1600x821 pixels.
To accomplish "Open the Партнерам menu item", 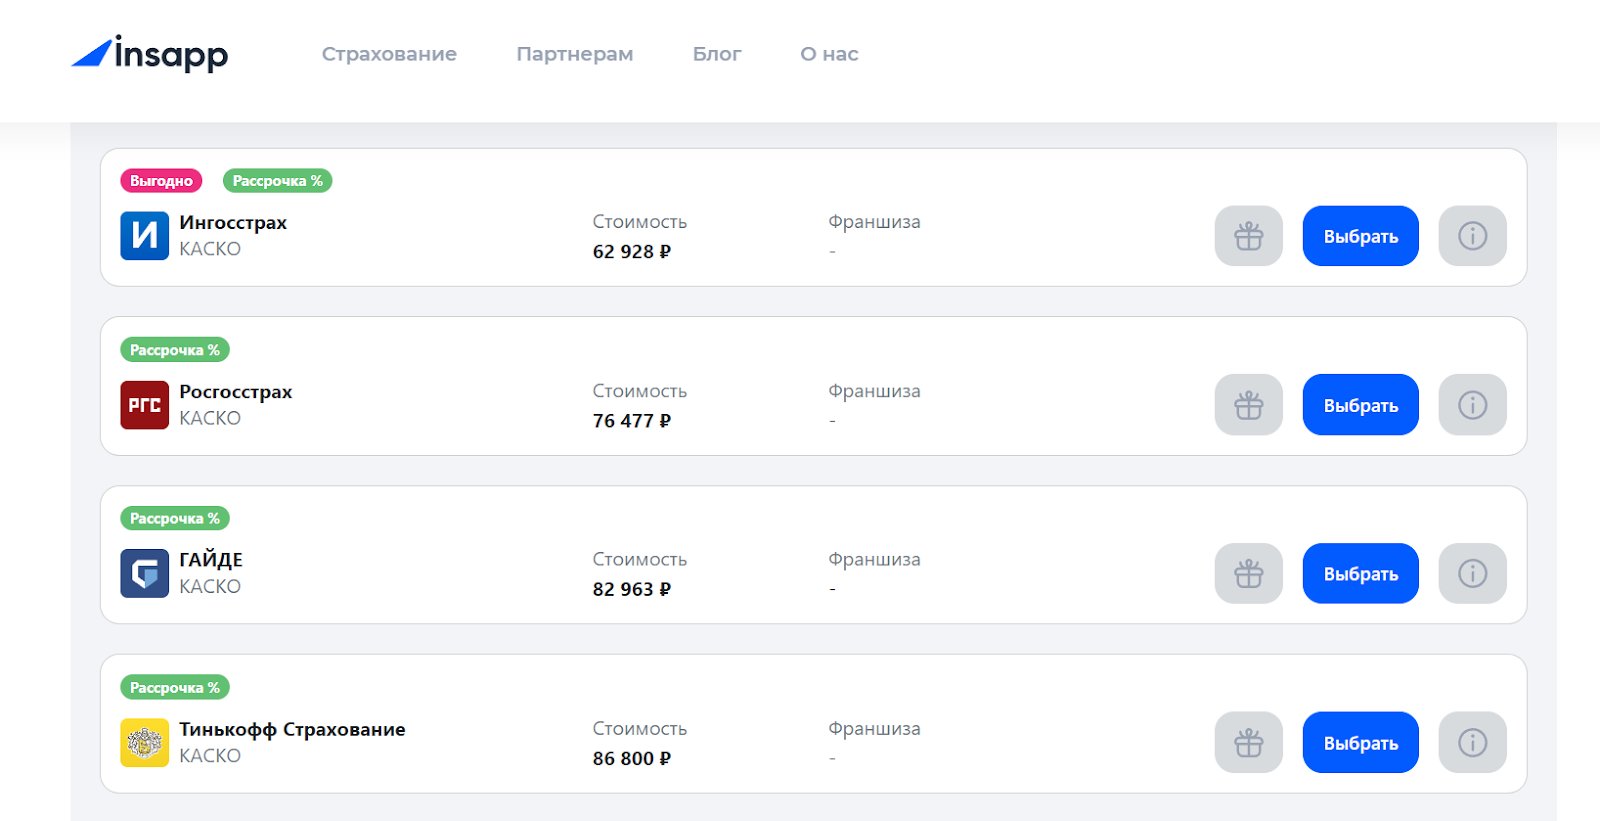I will coord(575,54).
